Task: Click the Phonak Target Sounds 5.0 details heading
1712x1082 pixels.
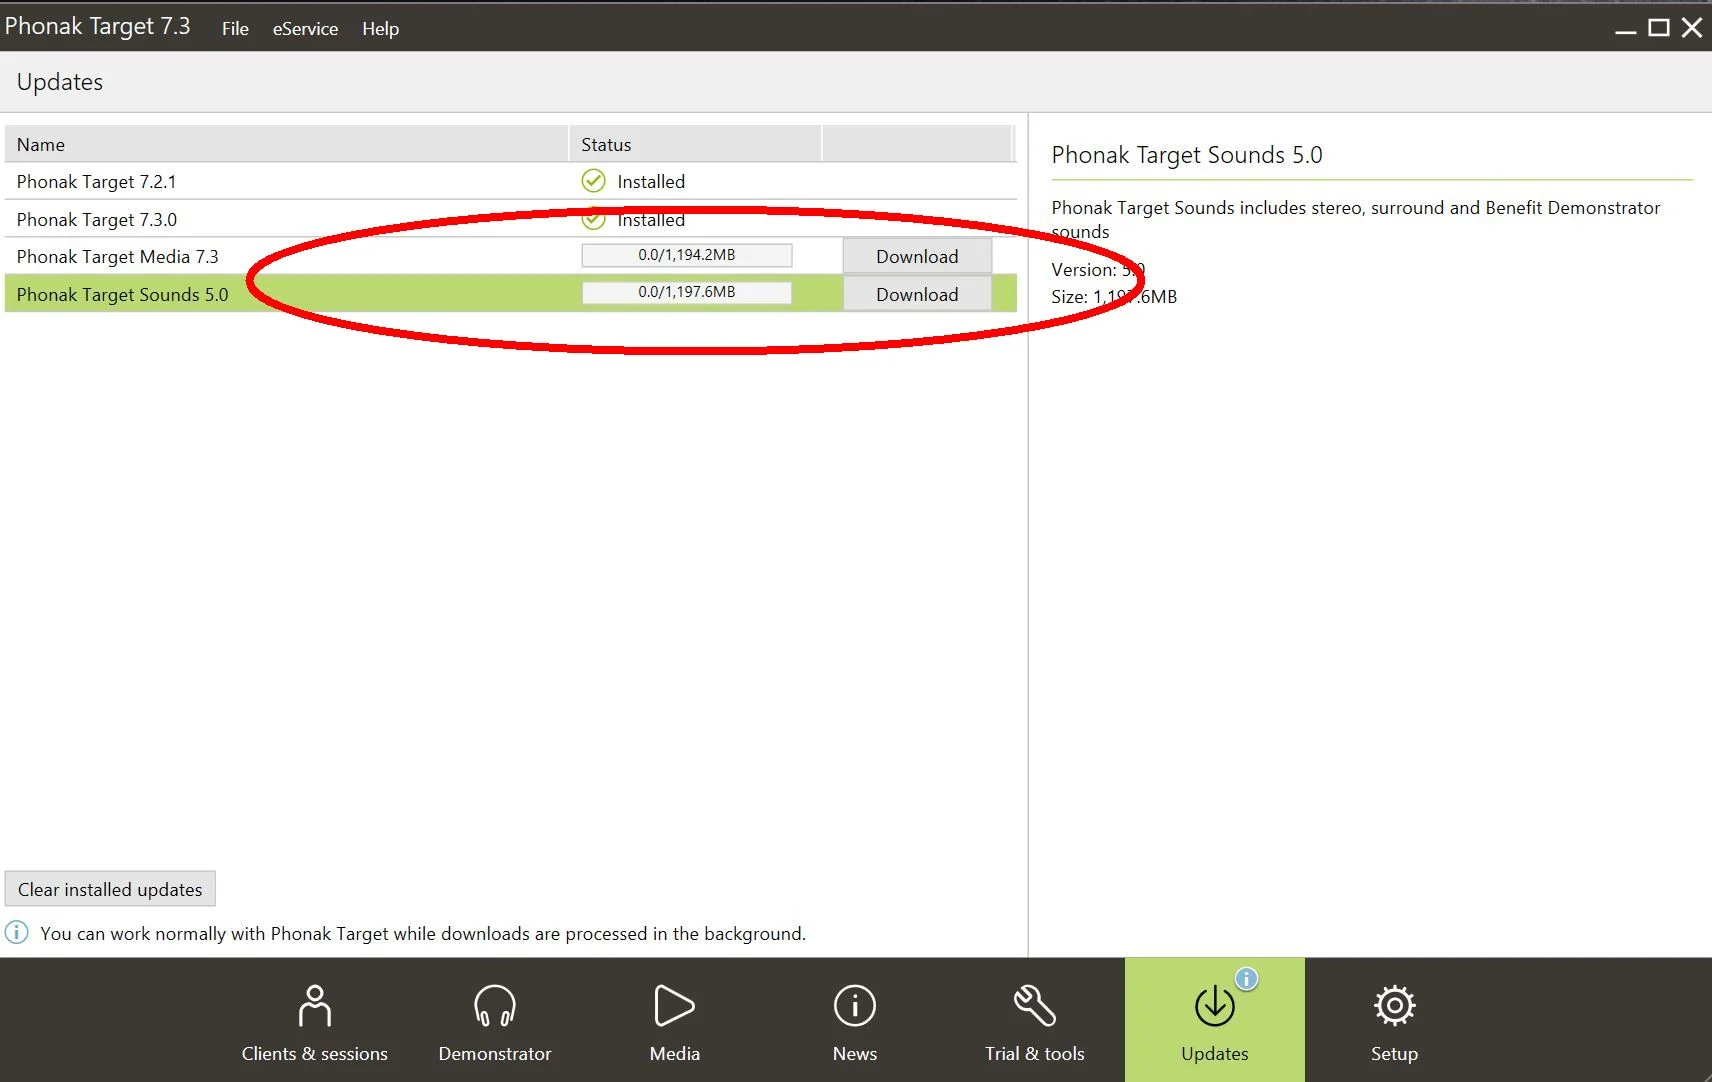Action: 1187,155
